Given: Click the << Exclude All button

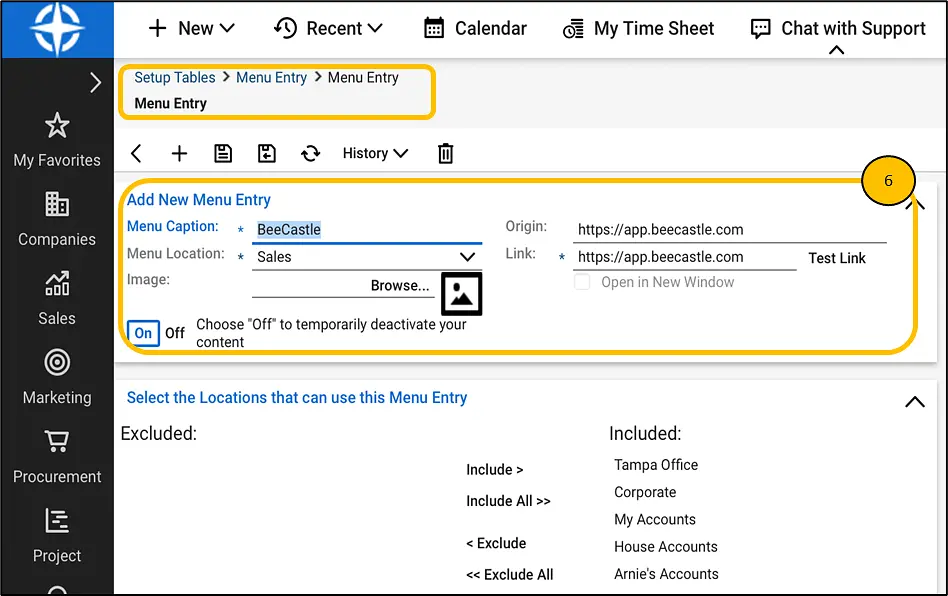Looking at the screenshot, I should [510, 575].
